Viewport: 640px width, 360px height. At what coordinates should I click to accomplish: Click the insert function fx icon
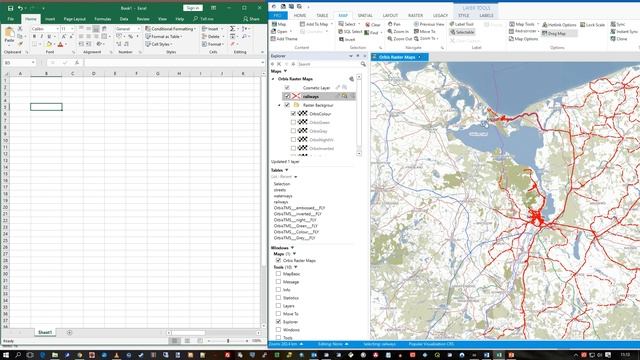tap(77, 62)
